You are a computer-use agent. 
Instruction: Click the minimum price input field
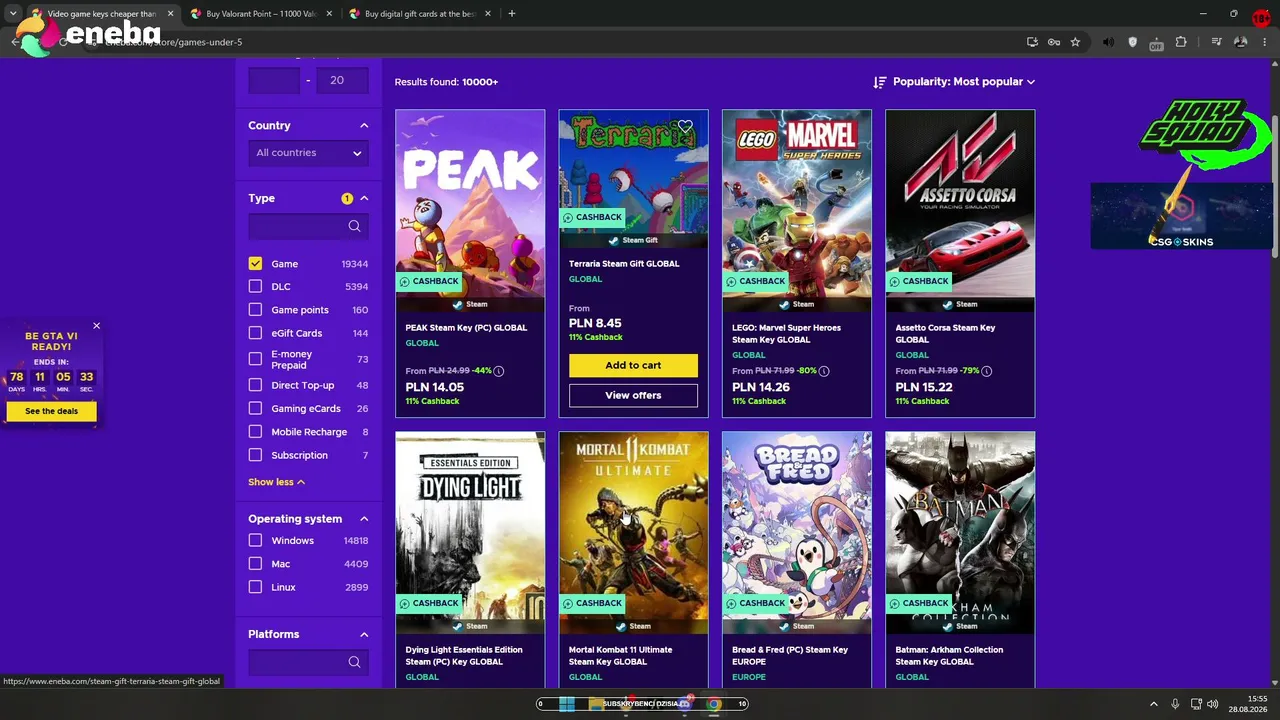[274, 80]
